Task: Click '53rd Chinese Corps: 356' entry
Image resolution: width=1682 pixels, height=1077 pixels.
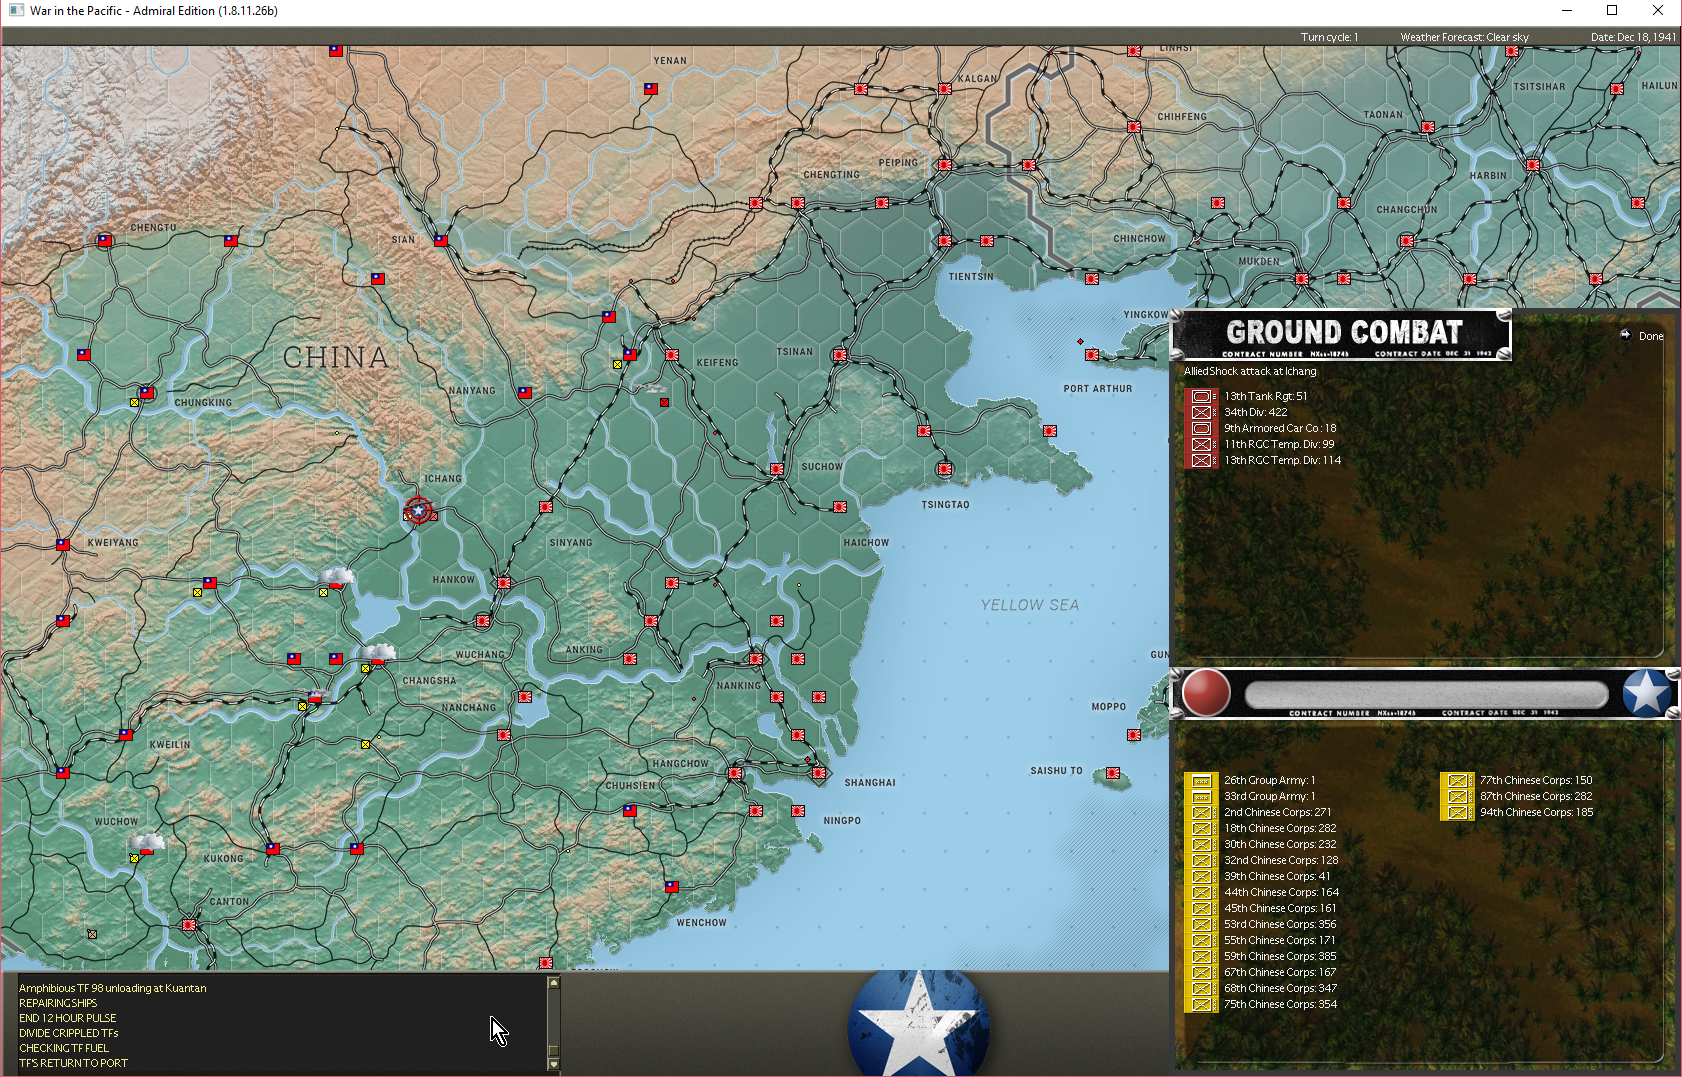Action: [1280, 924]
